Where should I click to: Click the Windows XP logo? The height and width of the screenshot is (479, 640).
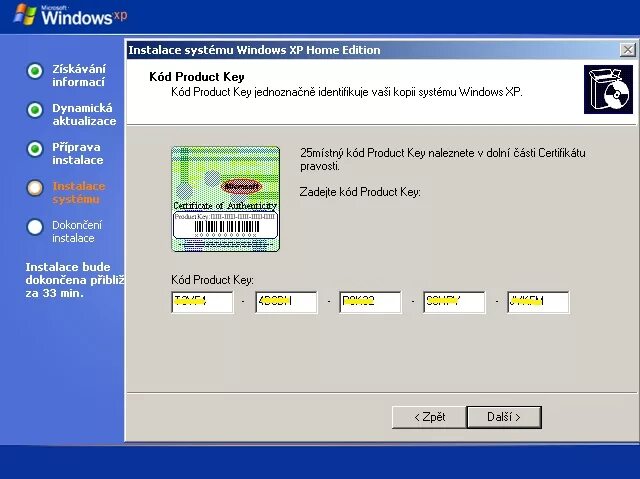(70, 16)
